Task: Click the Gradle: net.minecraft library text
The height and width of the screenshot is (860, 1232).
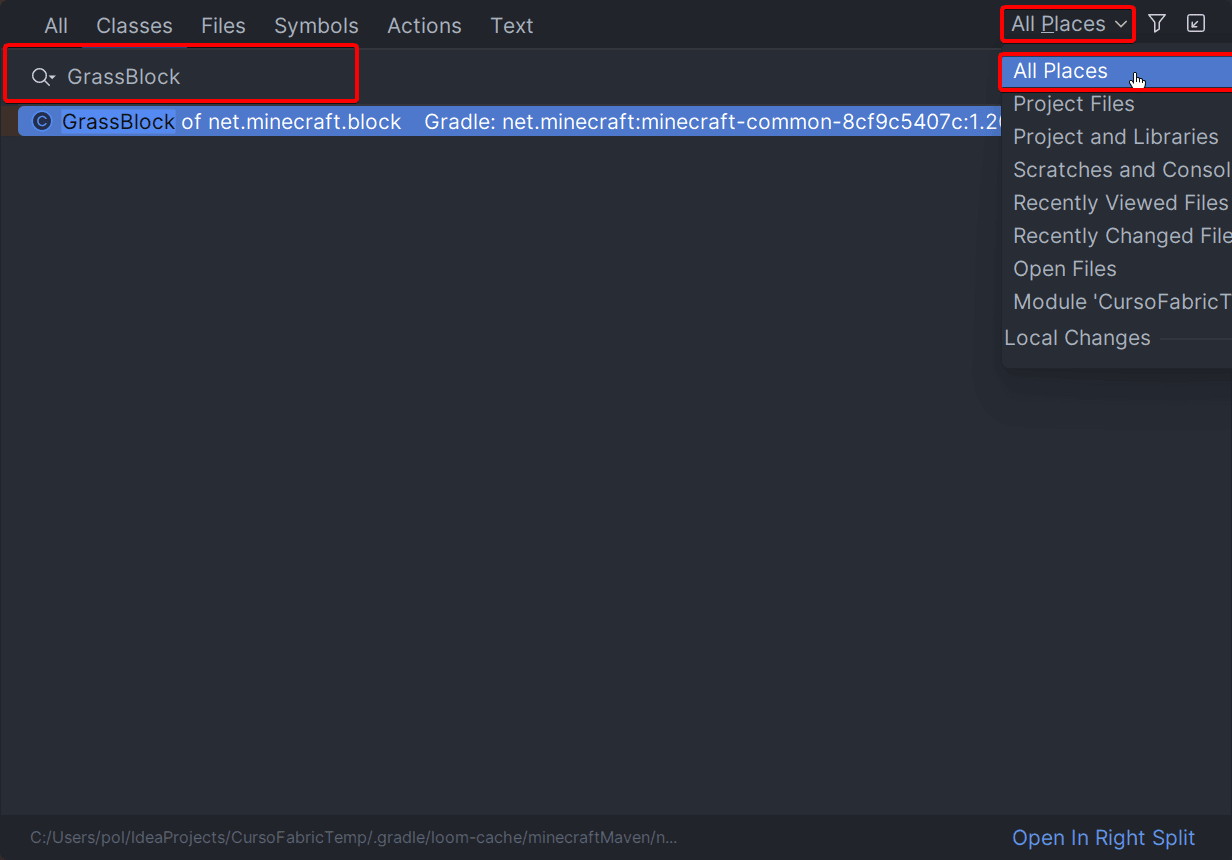Action: 712,122
